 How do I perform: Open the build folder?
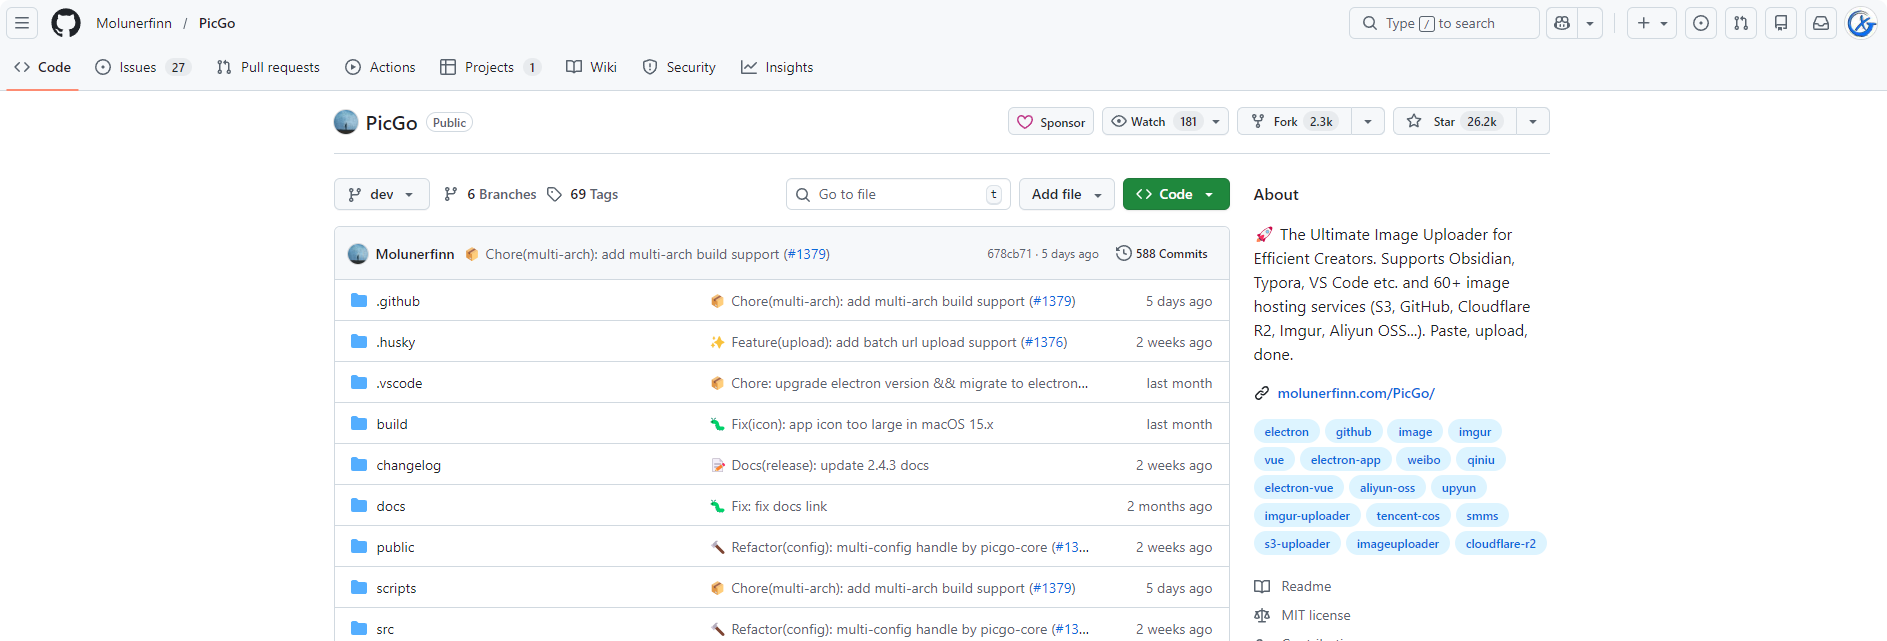[x=392, y=424]
